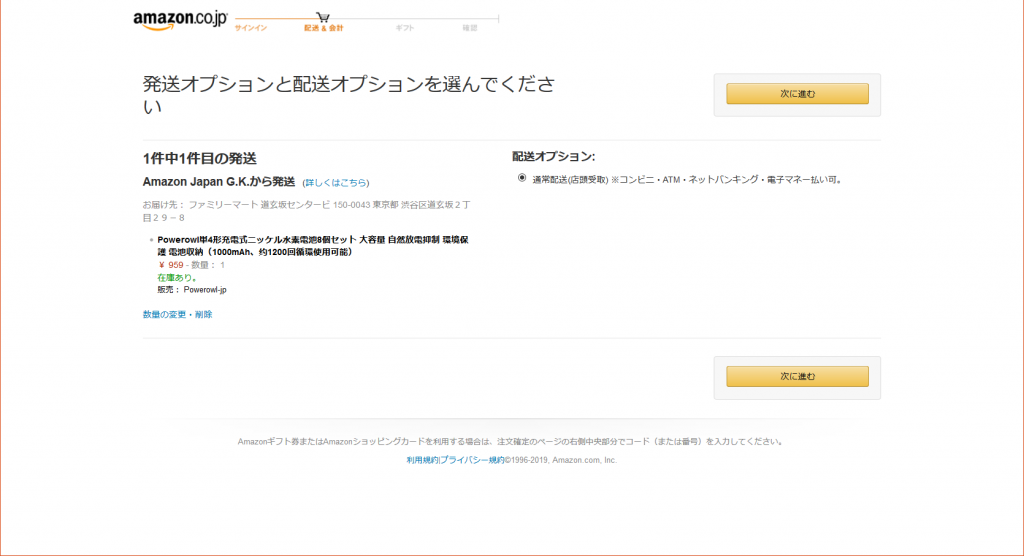This screenshot has height=556, width=1024.
Task: Open the 詳しくはこちら link
Action: point(336,183)
